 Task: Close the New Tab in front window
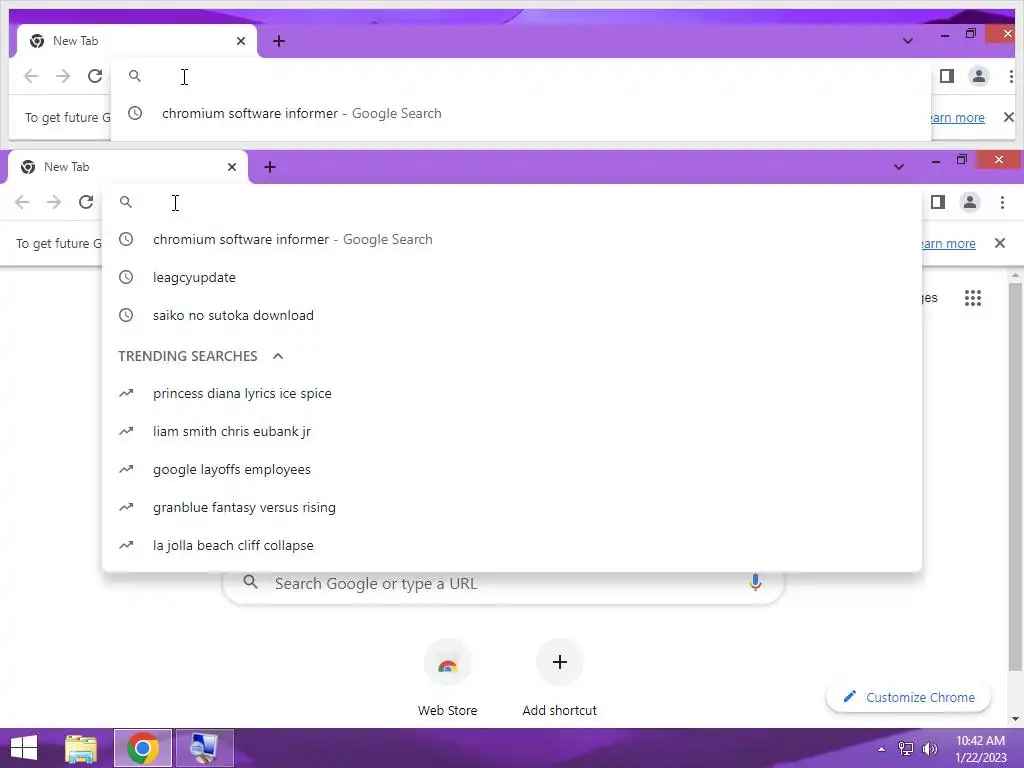point(232,167)
